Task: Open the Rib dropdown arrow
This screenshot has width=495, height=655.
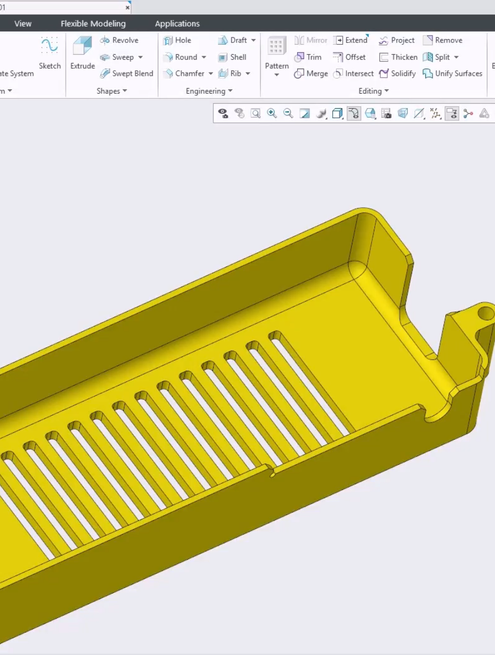Action: tap(248, 74)
